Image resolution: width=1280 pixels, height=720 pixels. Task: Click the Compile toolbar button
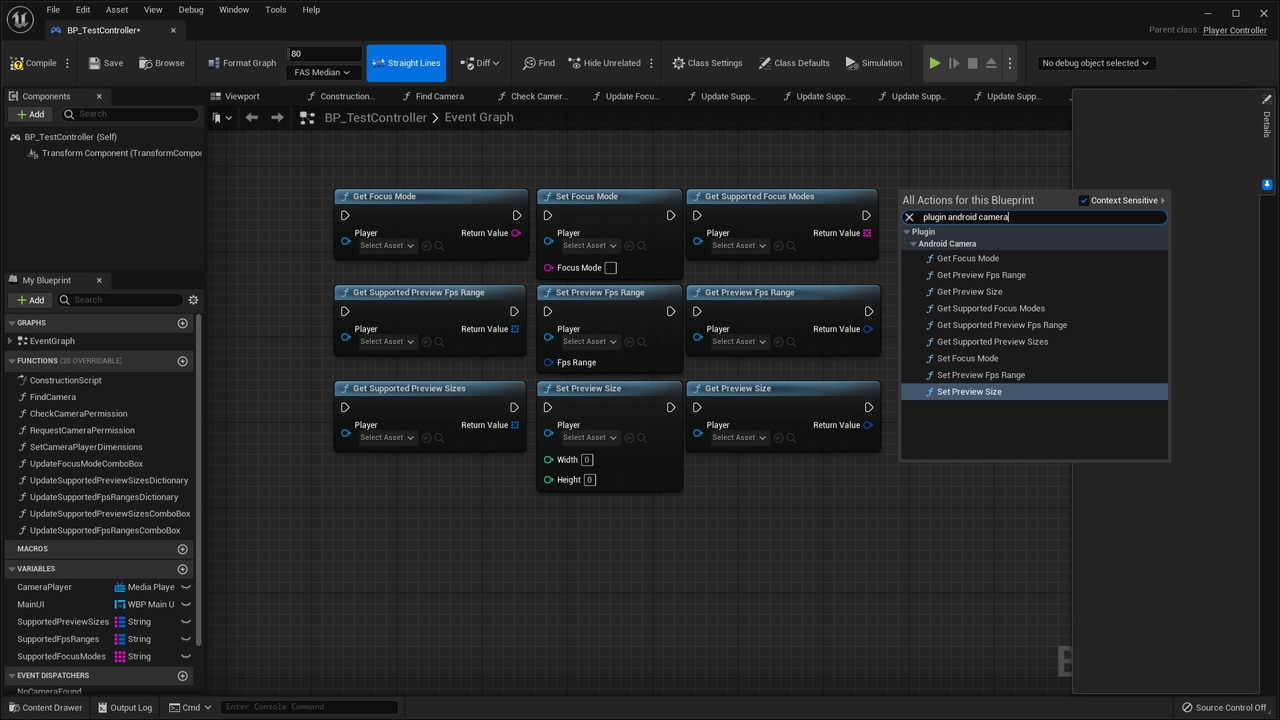[x=34, y=63]
